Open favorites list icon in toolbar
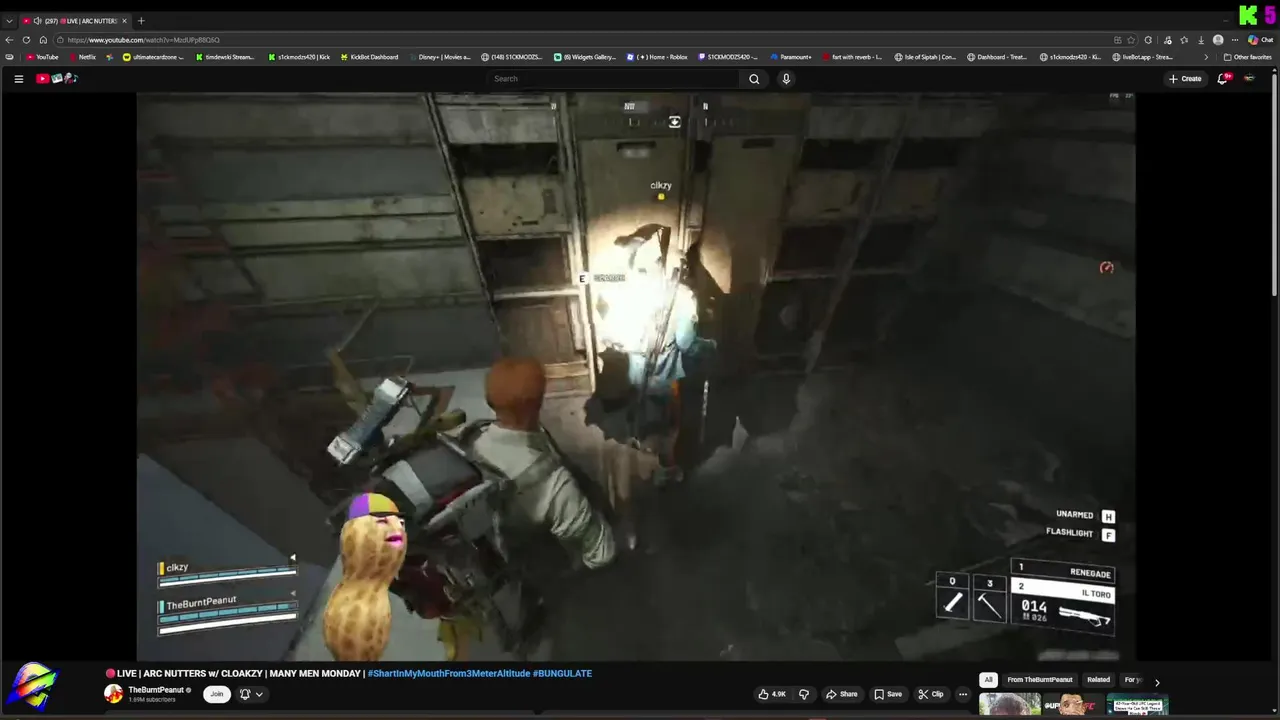Viewport: 1280px width, 720px height. click(1184, 40)
